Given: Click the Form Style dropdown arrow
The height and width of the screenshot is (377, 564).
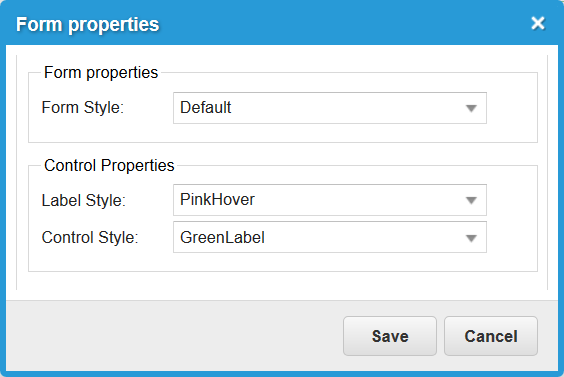Looking at the screenshot, I should (471, 108).
